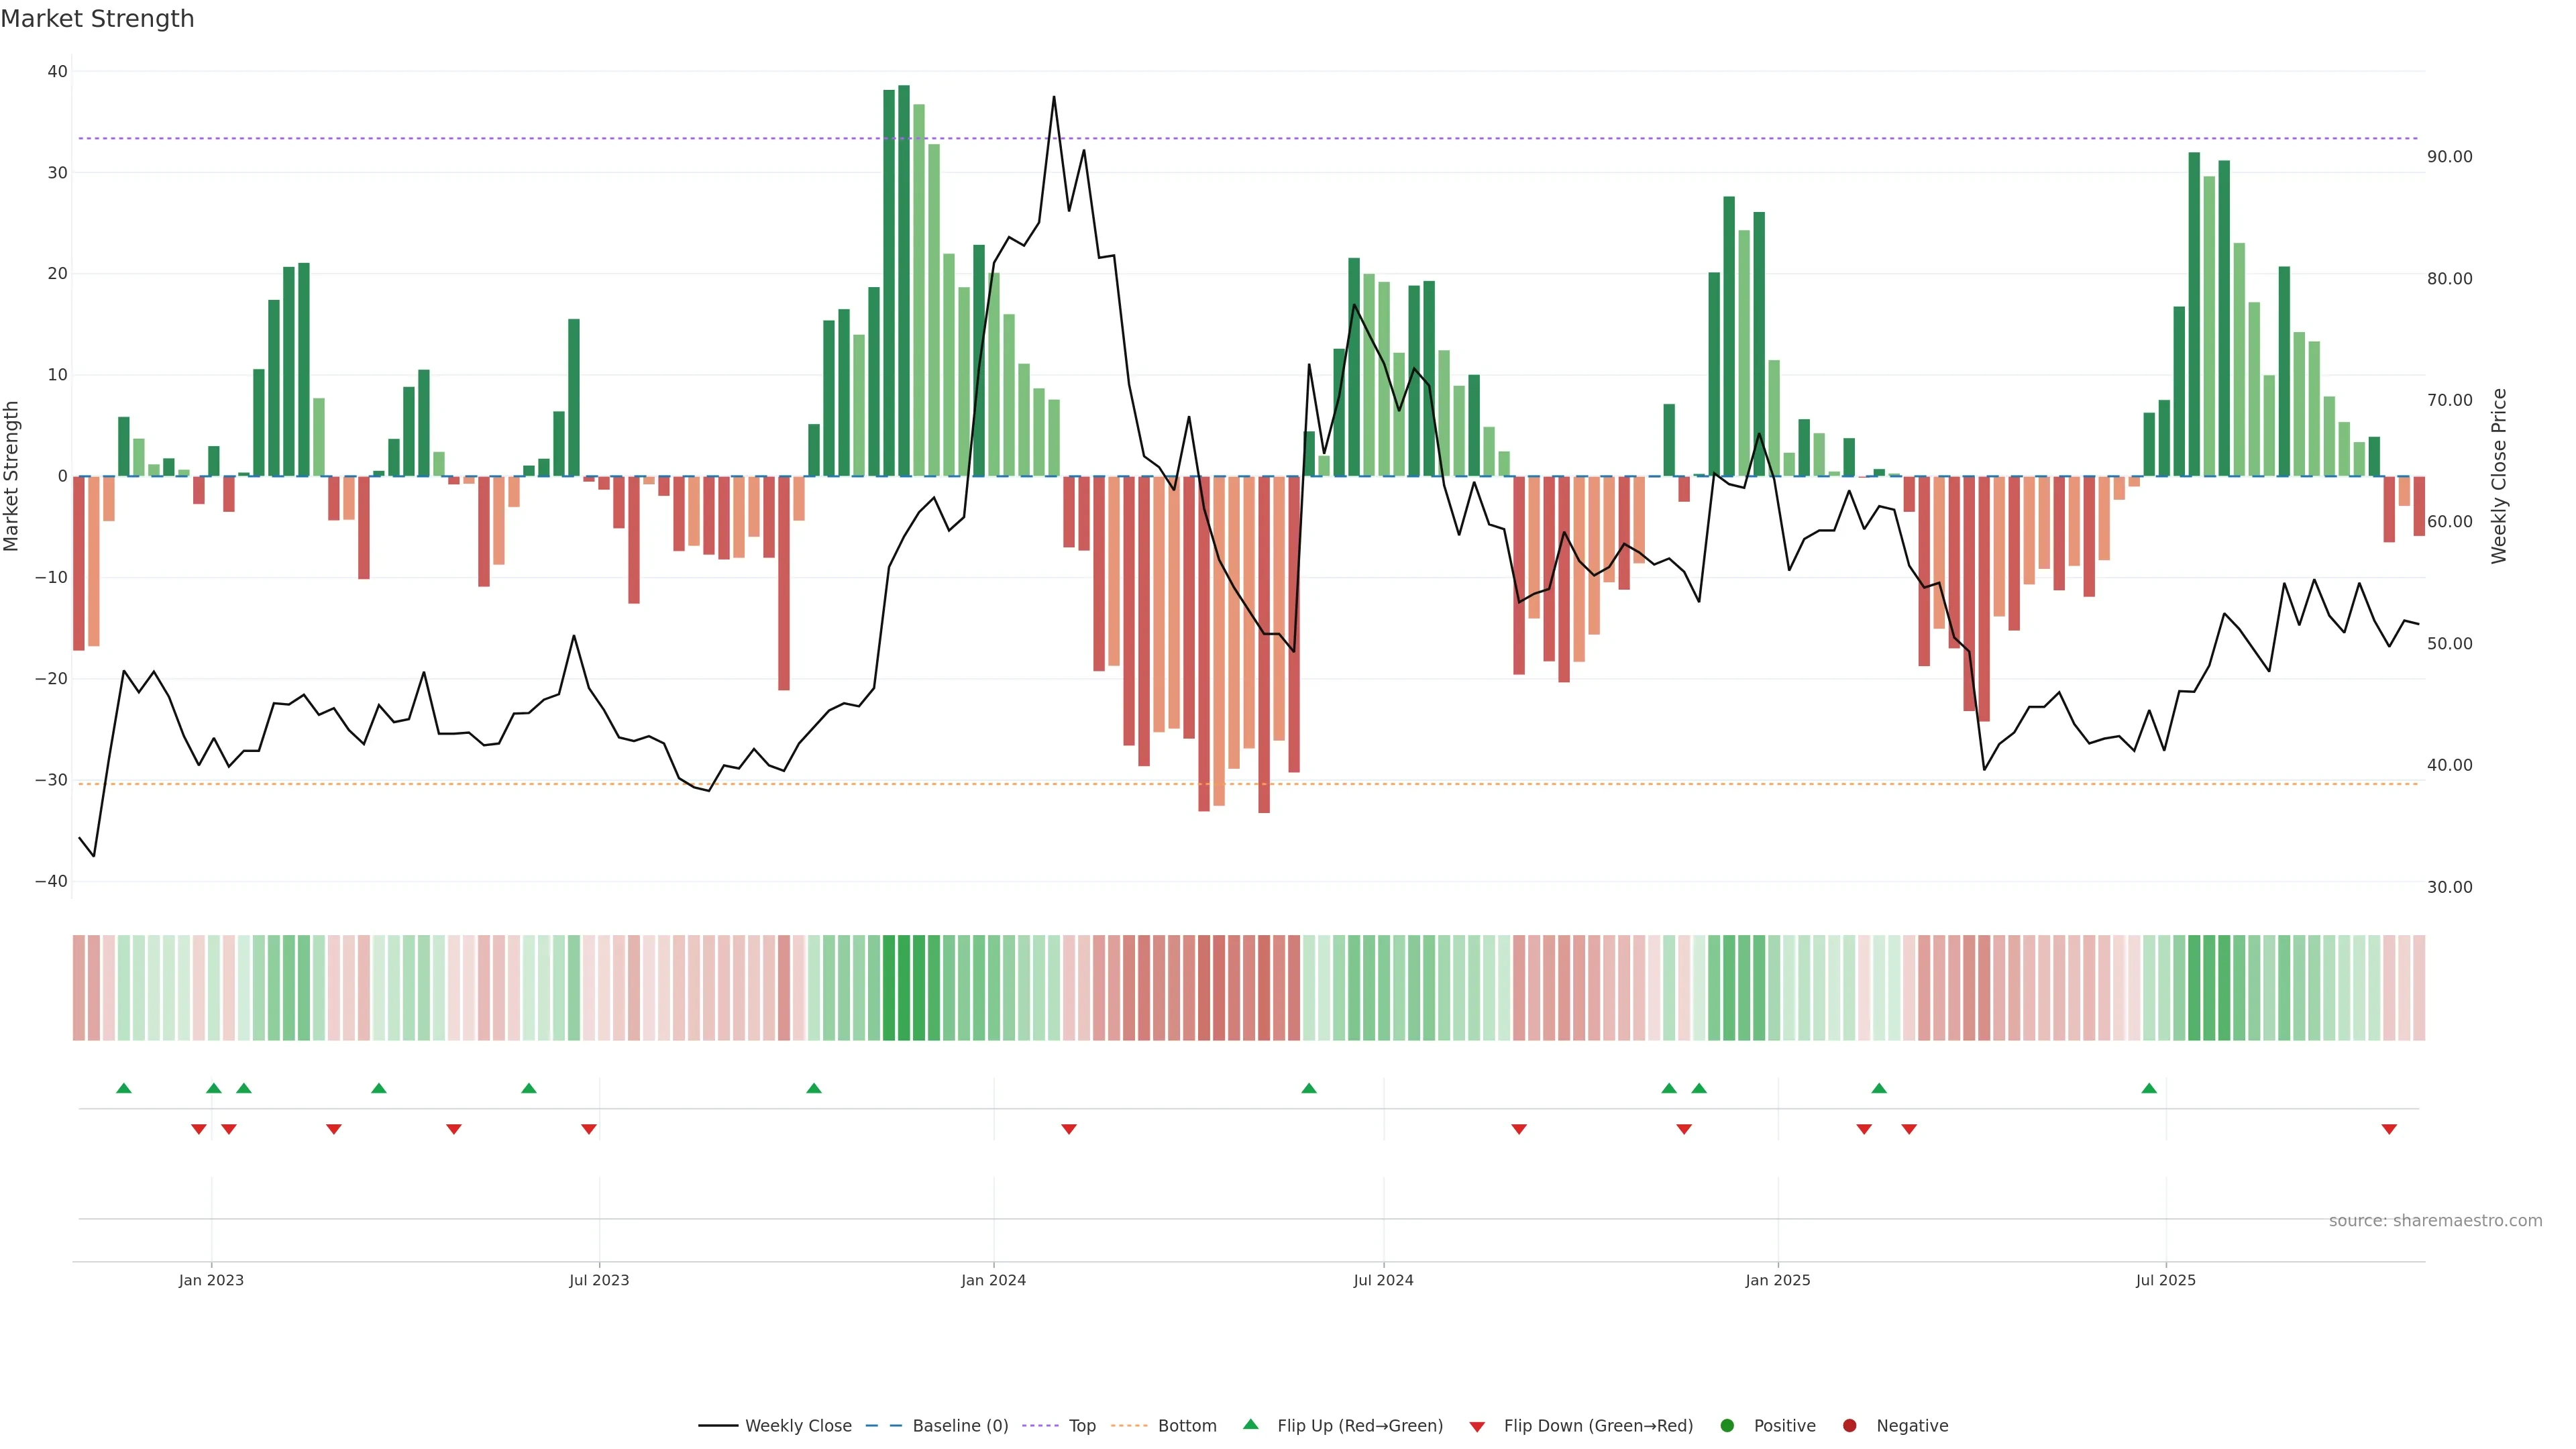Click the 90.00 right axis price label

click(2449, 157)
